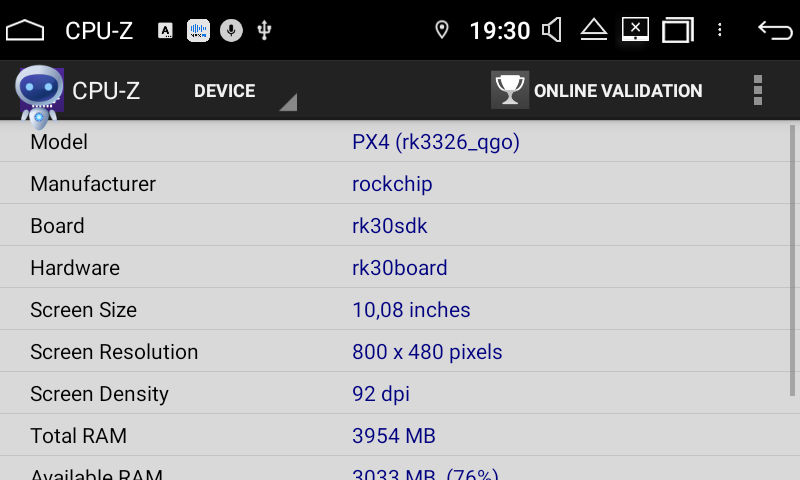Tap the close-screen monitor icon

(x=635, y=30)
